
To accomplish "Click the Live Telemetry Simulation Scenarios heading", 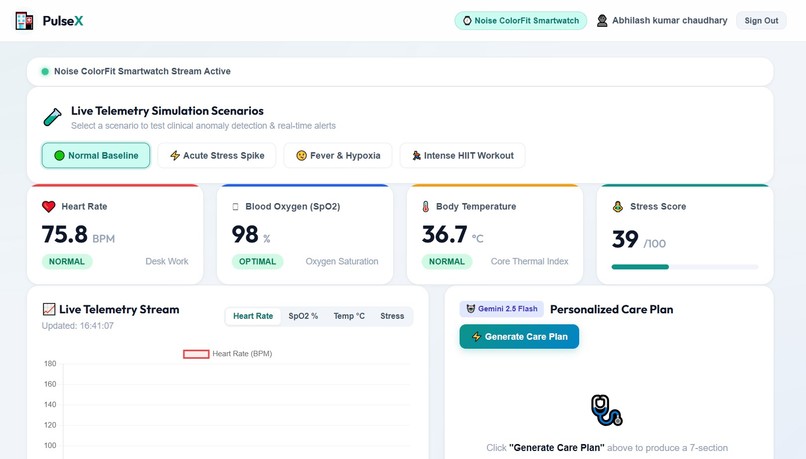I will pyautogui.click(x=167, y=111).
